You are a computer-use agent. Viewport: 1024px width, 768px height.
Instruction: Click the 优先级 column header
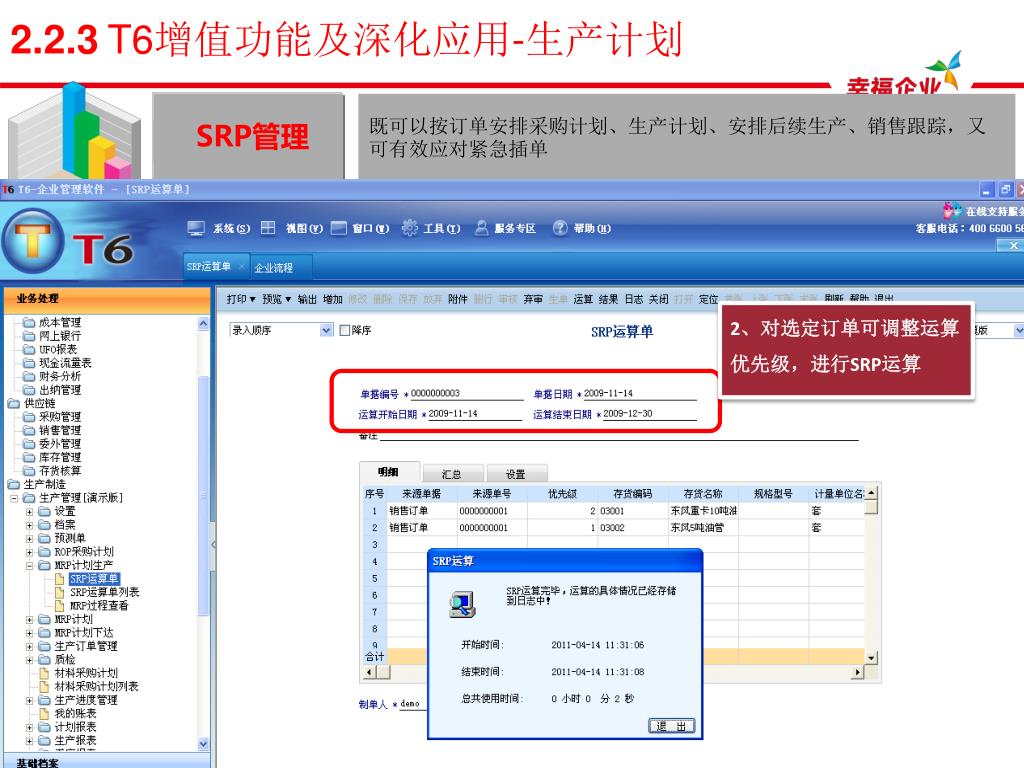click(562, 494)
